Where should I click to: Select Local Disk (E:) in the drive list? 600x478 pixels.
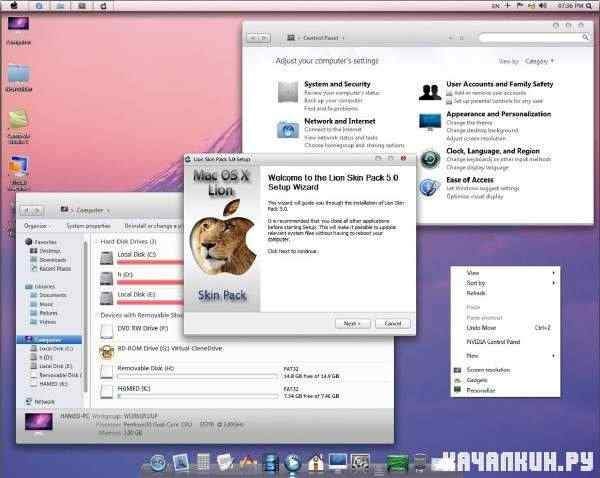[x=136, y=294]
